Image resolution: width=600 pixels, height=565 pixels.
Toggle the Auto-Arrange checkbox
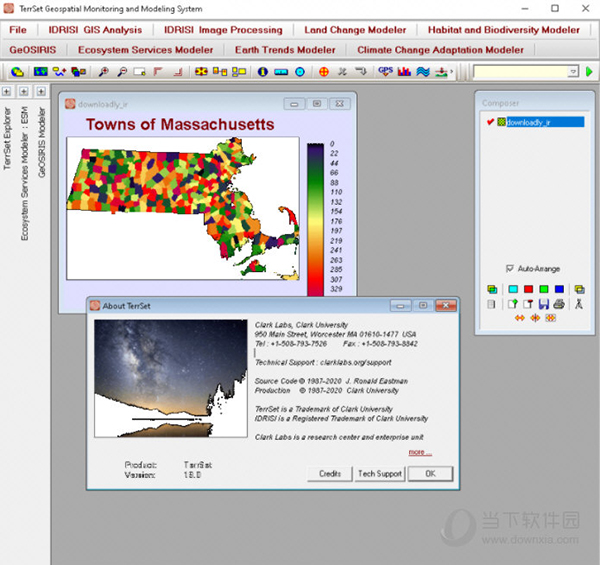[x=511, y=269]
